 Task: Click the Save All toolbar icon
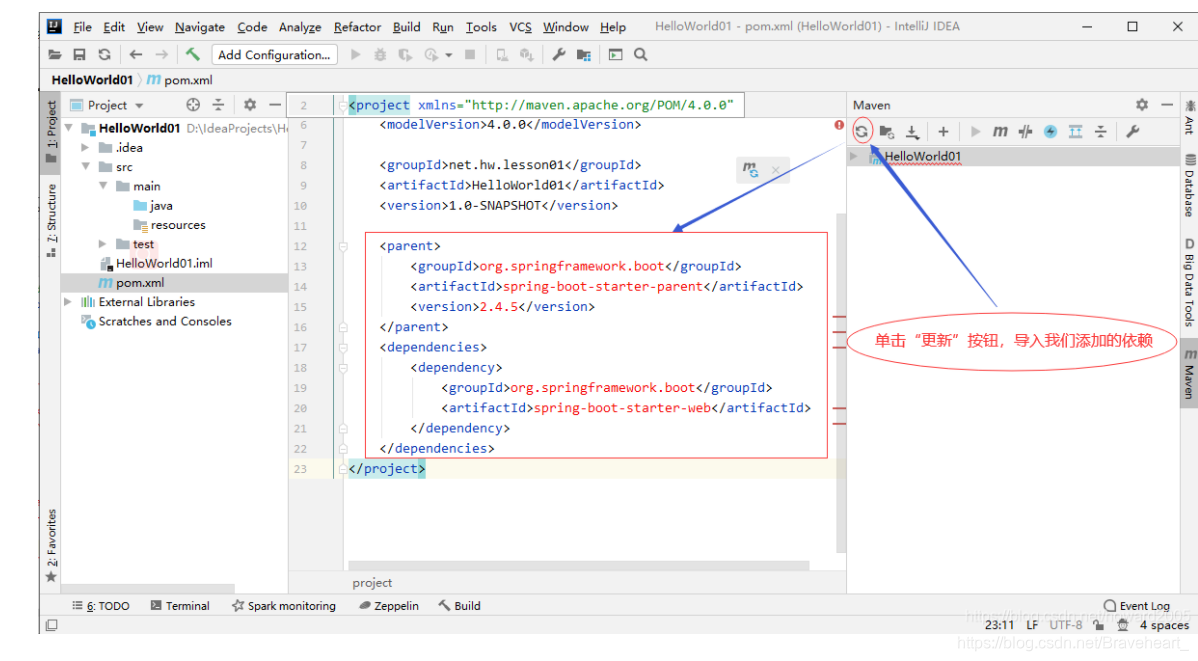click(79, 55)
